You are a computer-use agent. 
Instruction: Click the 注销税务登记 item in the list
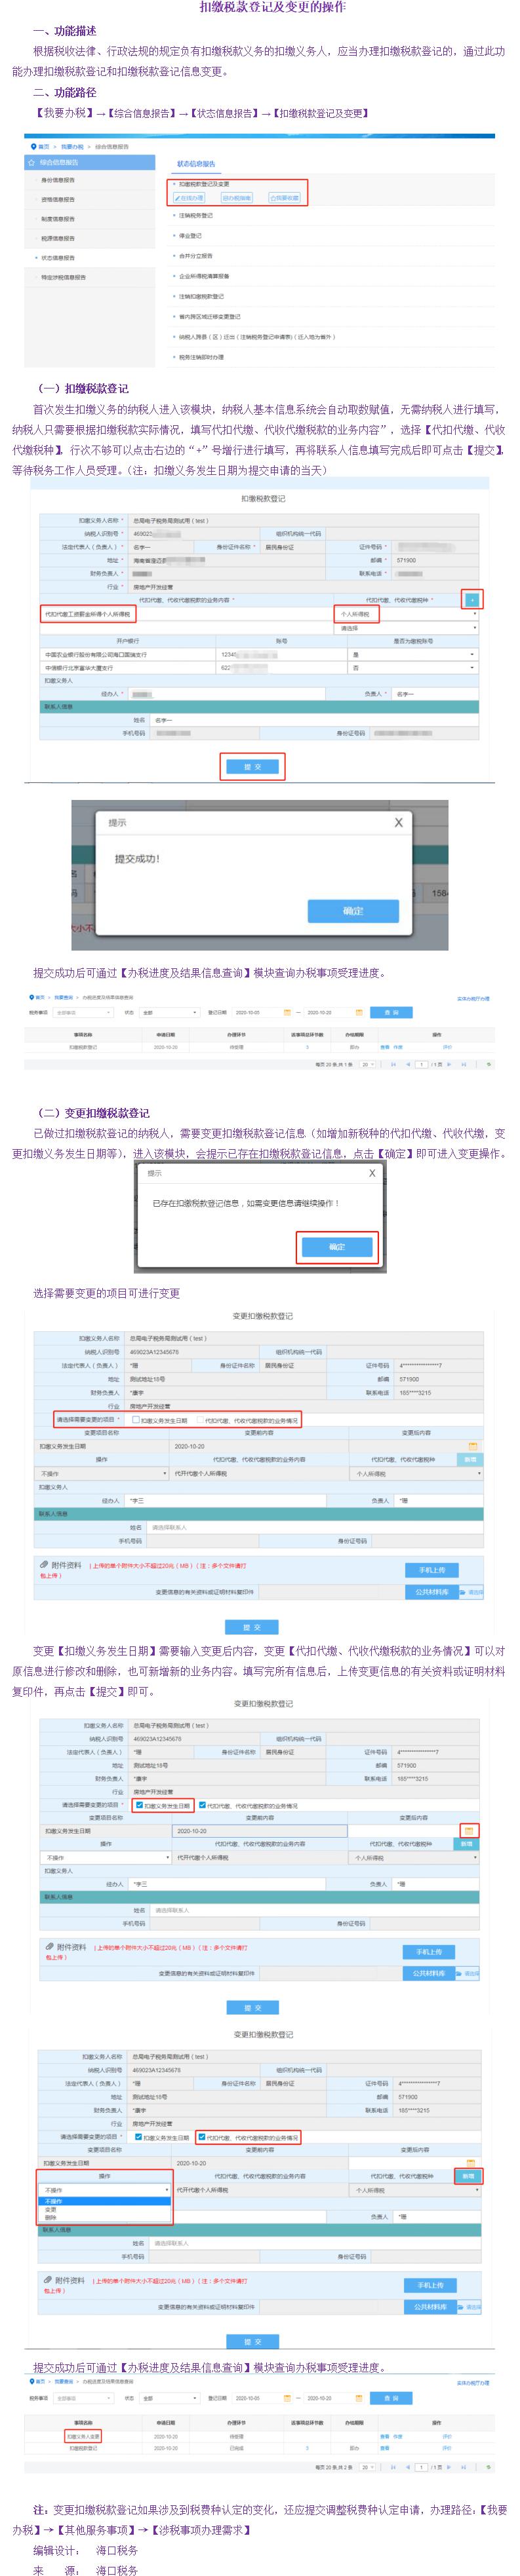point(196,215)
